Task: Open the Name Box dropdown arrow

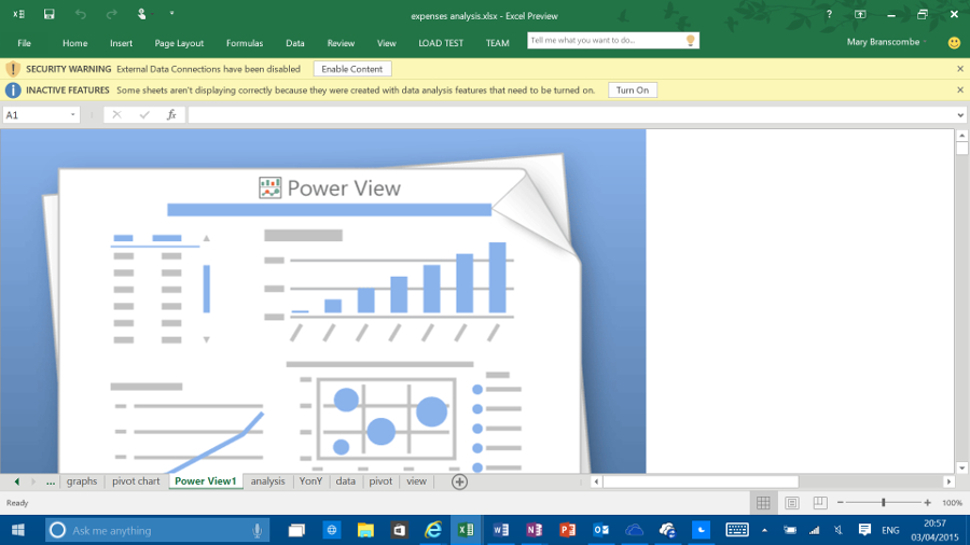Action: pos(73,115)
